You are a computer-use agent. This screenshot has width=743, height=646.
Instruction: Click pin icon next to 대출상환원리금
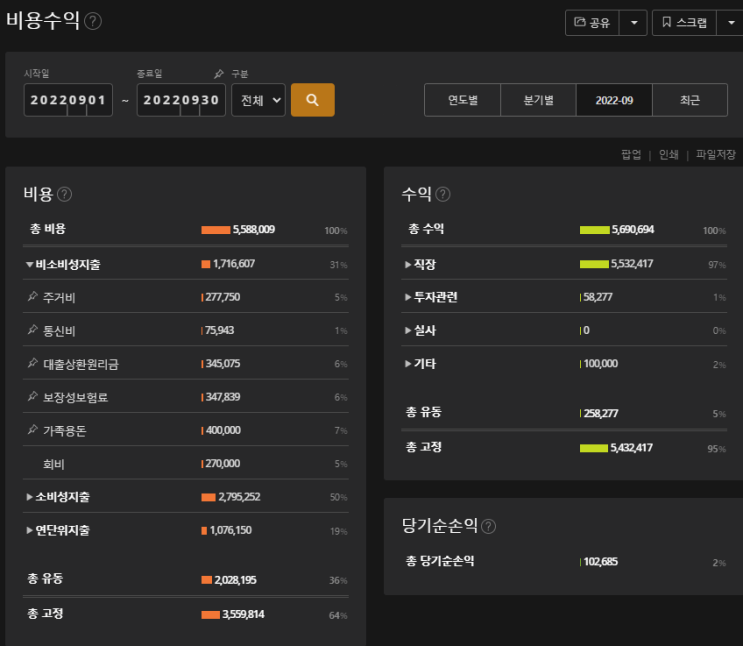click(32, 364)
